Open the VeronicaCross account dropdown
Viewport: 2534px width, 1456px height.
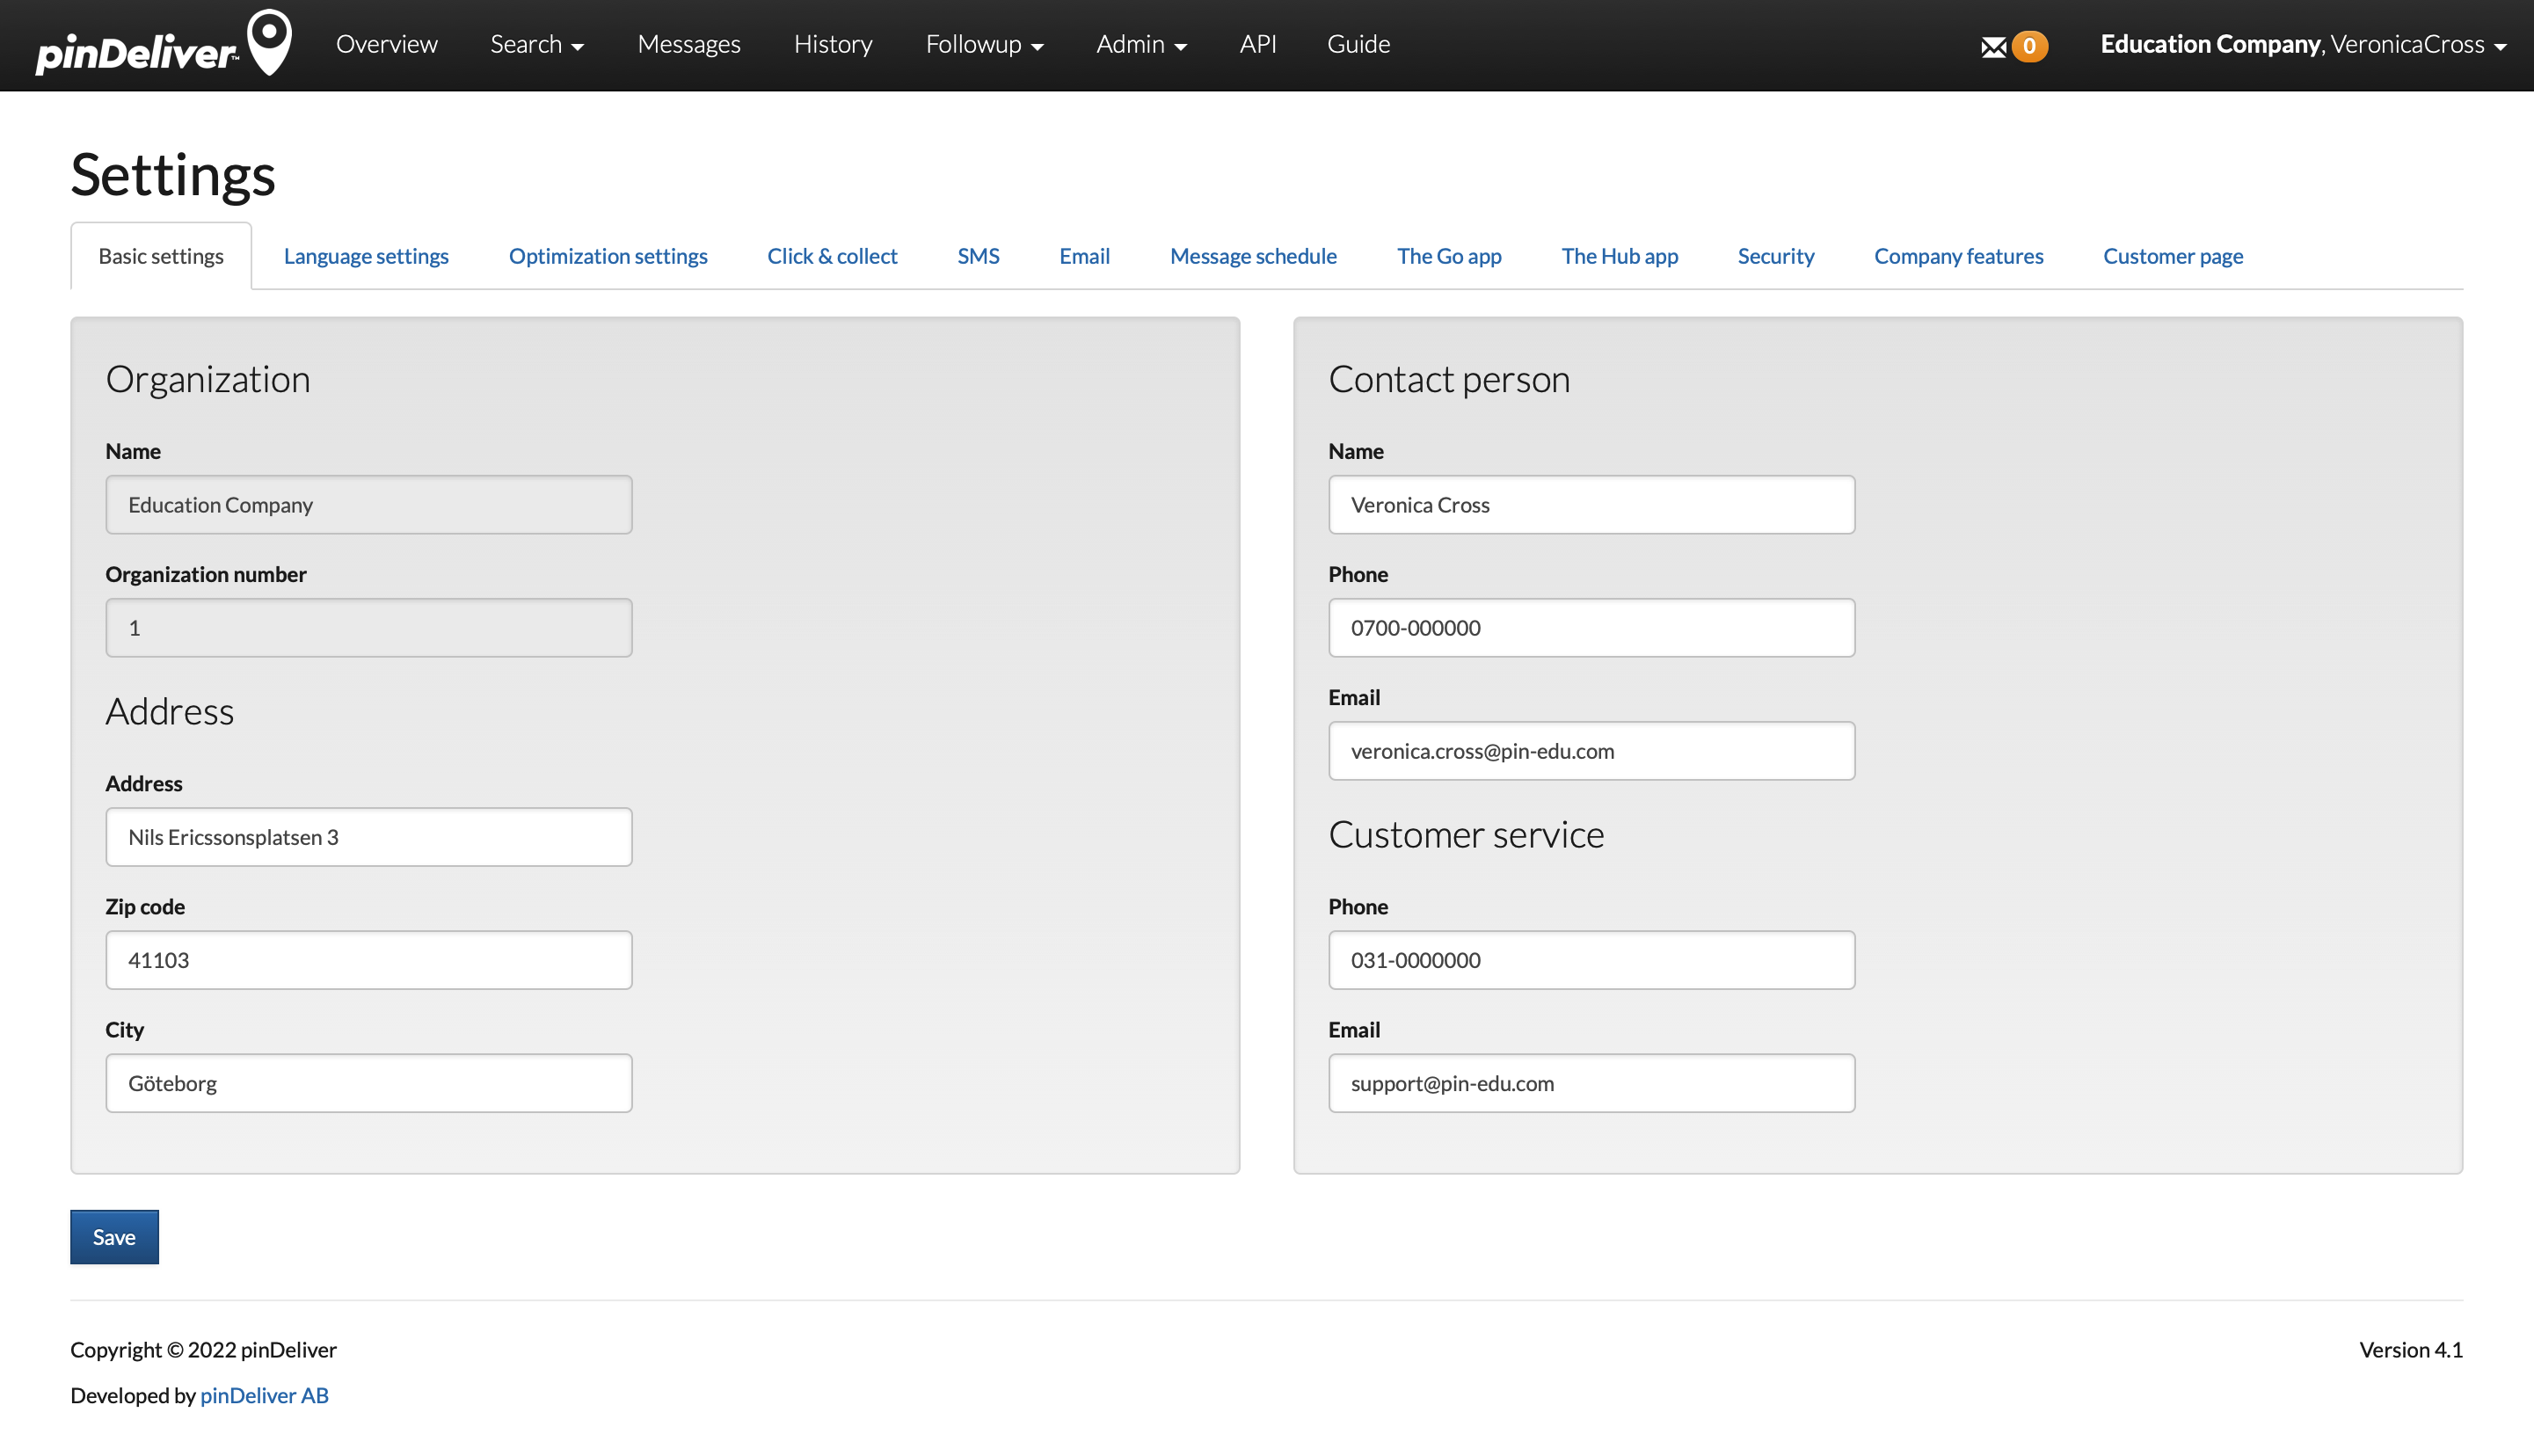pyautogui.click(x=2303, y=44)
